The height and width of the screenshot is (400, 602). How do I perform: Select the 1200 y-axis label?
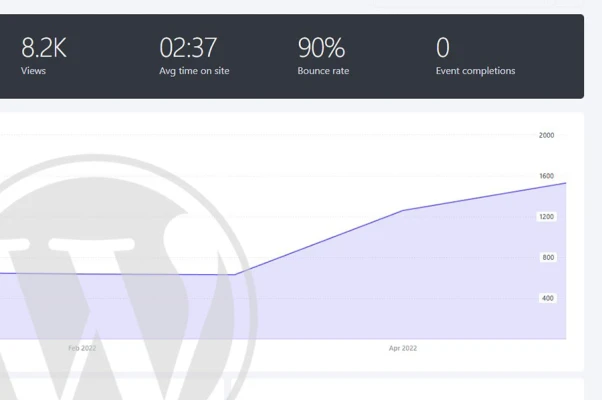click(546, 217)
